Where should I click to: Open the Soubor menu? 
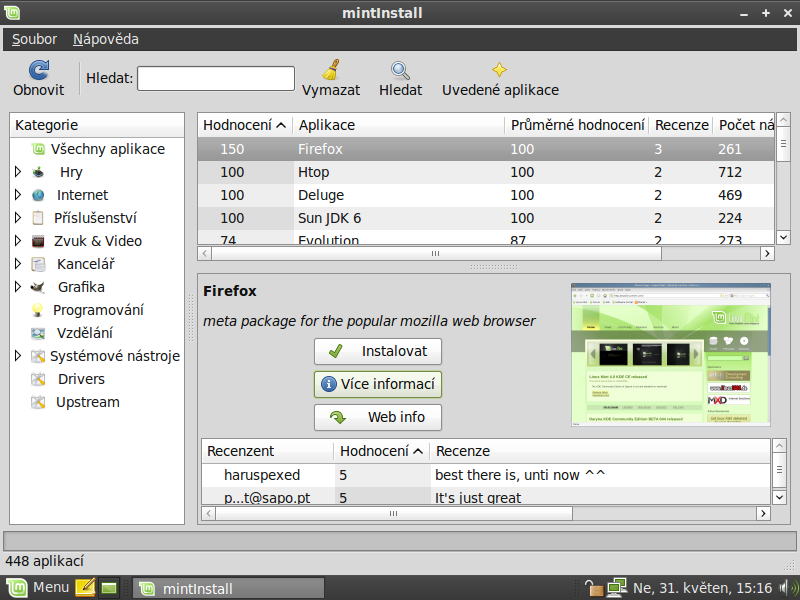[x=35, y=39]
